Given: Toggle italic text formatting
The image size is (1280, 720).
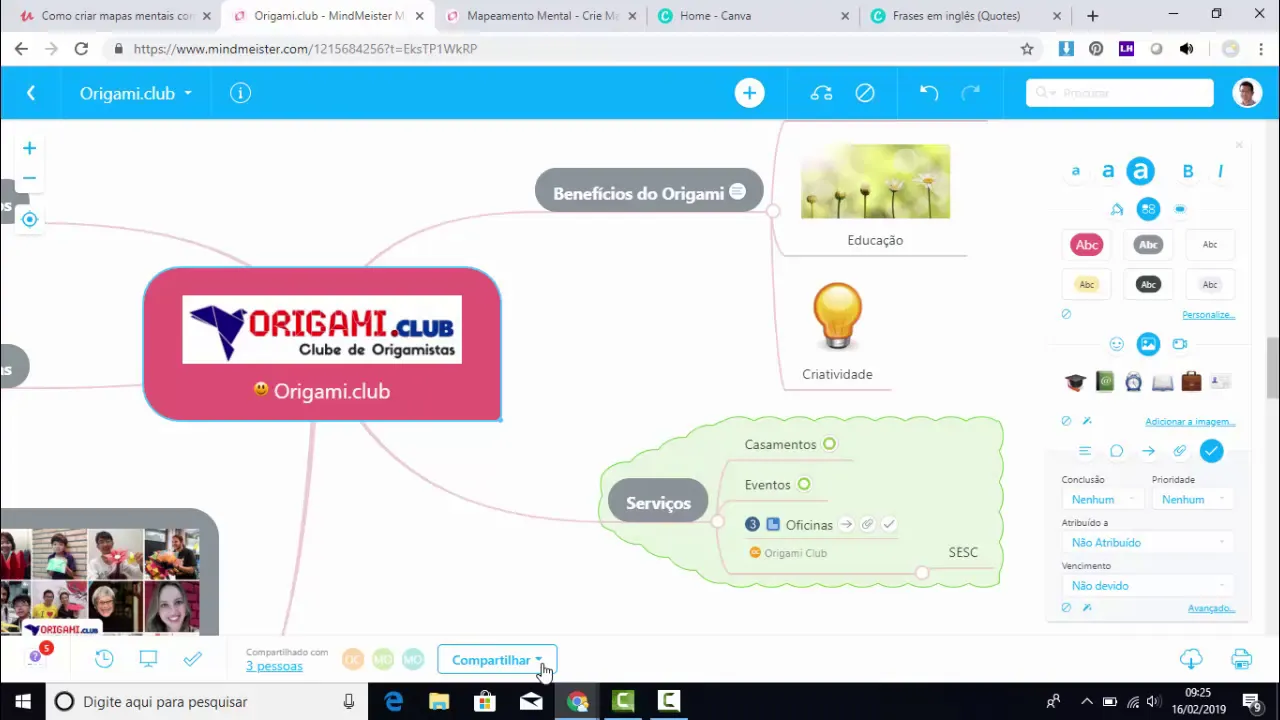Looking at the screenshot, I should click(x=1220, y=172).
